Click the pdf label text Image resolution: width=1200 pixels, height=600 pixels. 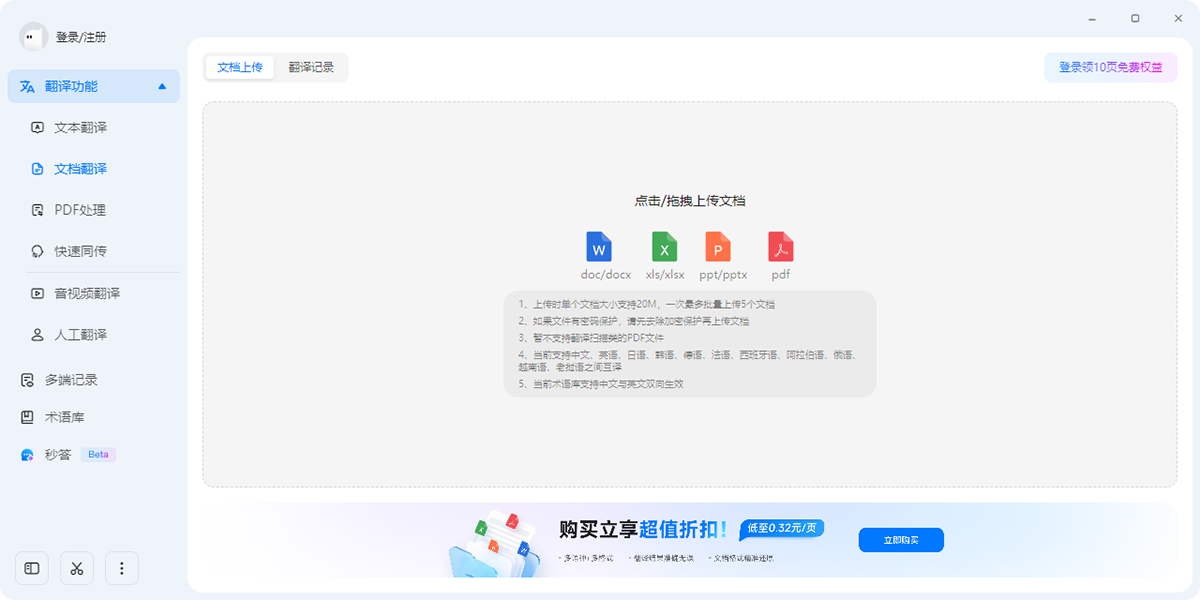(781, 275)
